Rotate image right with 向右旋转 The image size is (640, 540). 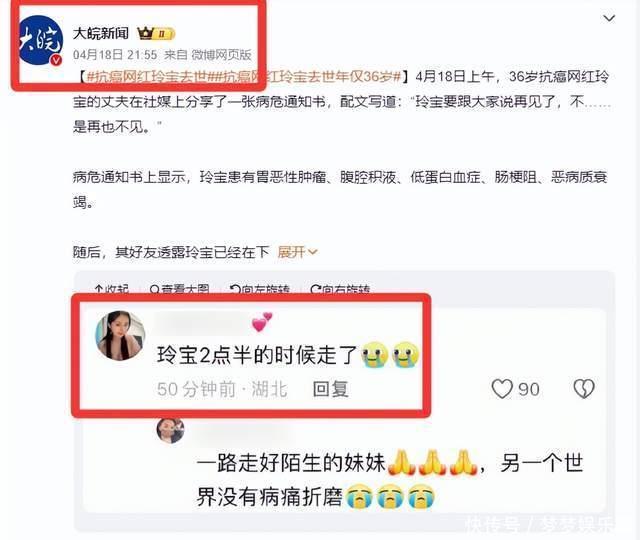(x=340, y=289)
